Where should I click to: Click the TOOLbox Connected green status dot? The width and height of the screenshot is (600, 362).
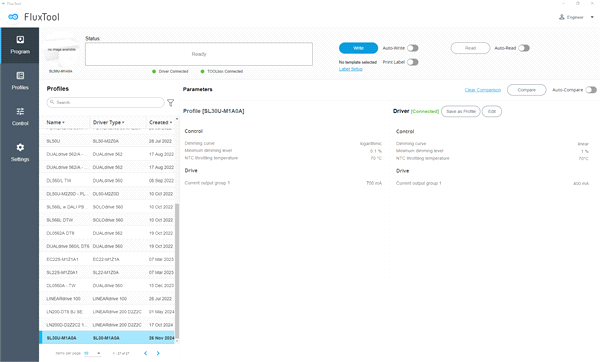[202, 72]
